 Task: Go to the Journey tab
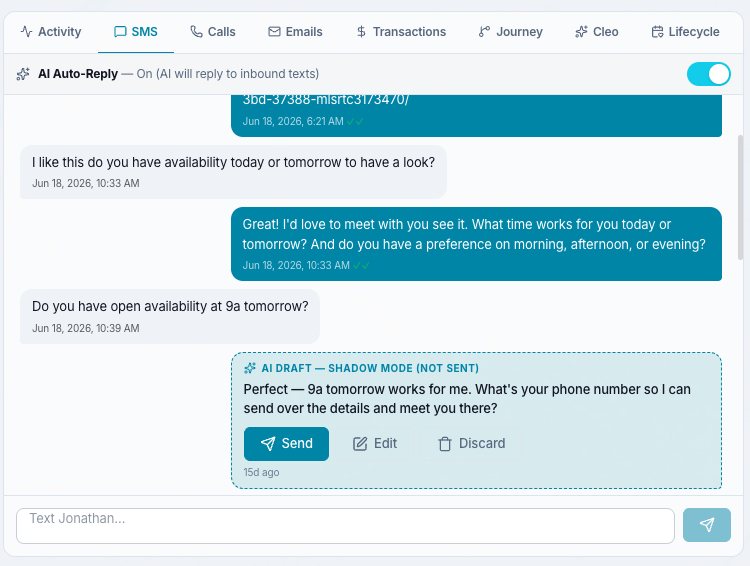click(510, 32)
